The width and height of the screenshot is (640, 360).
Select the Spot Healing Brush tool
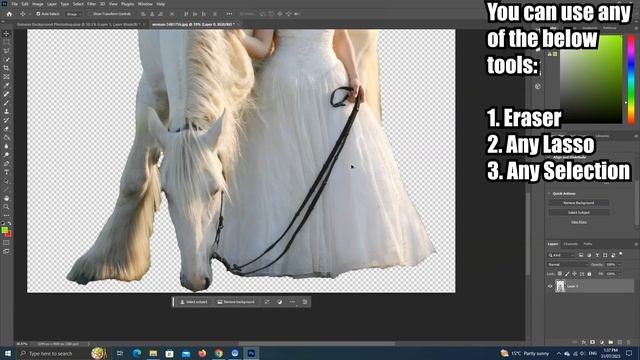(x=6, y=94)
